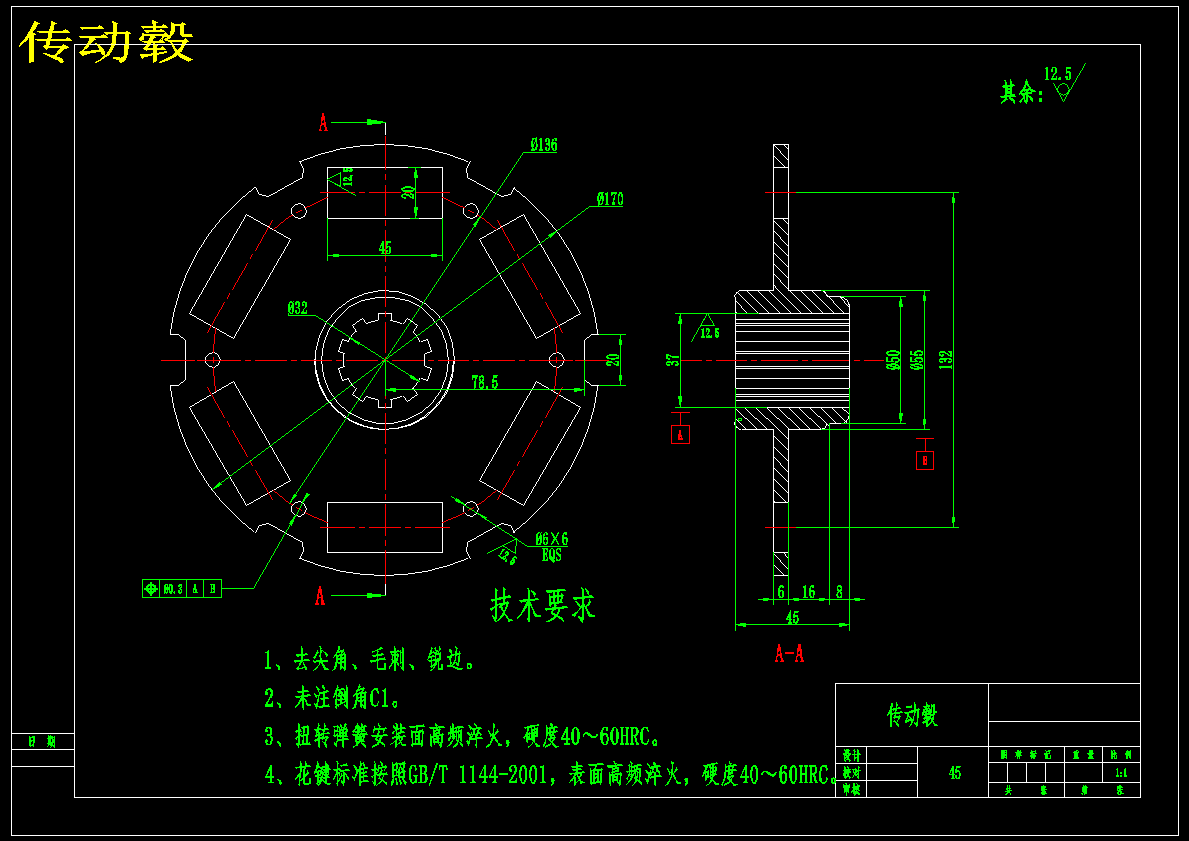This screenshot has width=1189, height=841.
Task: Click the 12.5 roughness symbol in section view
Action: tap(707, 326)
